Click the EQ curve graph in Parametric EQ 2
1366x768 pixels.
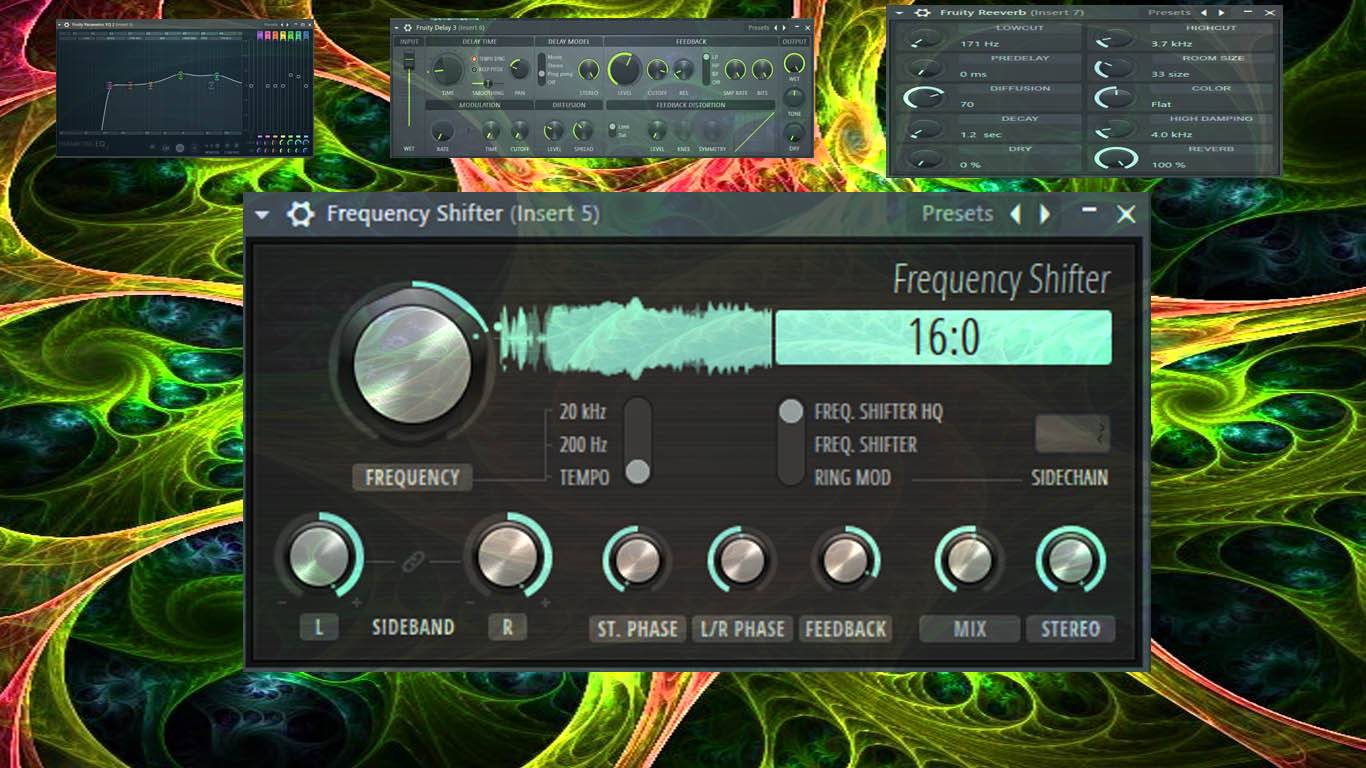[150, 83]
